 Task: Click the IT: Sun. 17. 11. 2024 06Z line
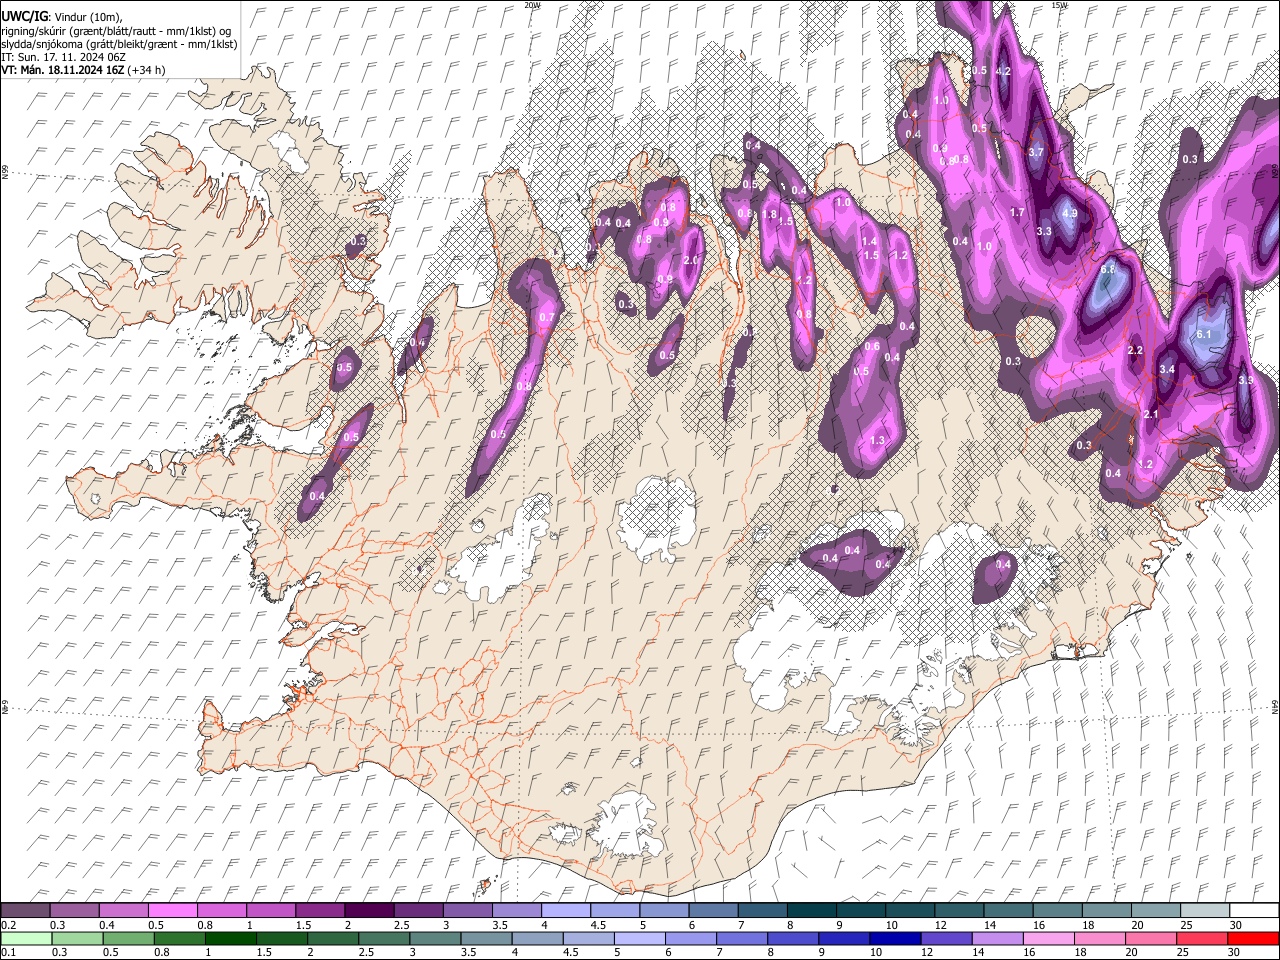(x=63, y=57)
